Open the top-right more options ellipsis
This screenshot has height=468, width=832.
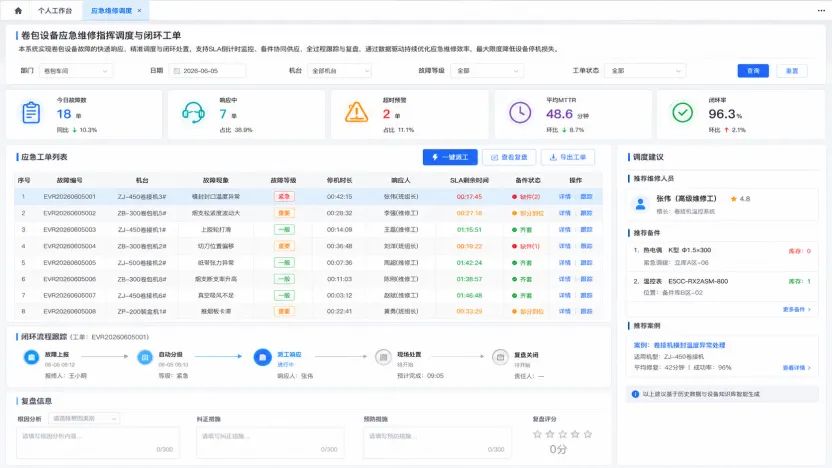click(821, 11)
